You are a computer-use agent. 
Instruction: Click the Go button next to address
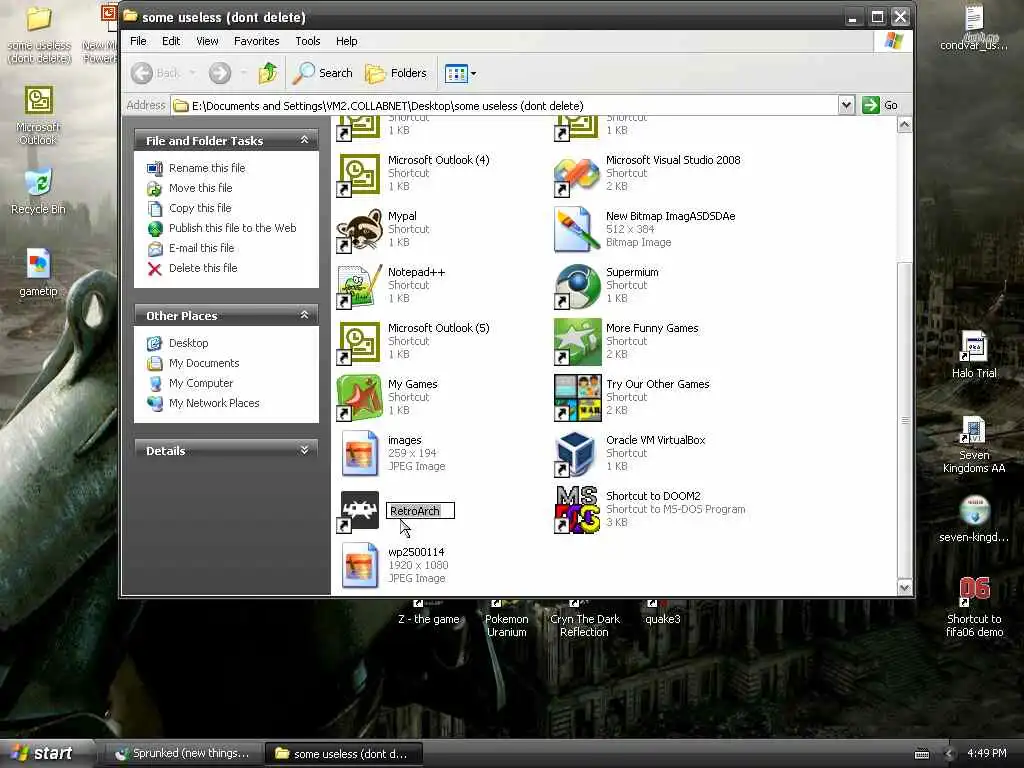(880, 105)
